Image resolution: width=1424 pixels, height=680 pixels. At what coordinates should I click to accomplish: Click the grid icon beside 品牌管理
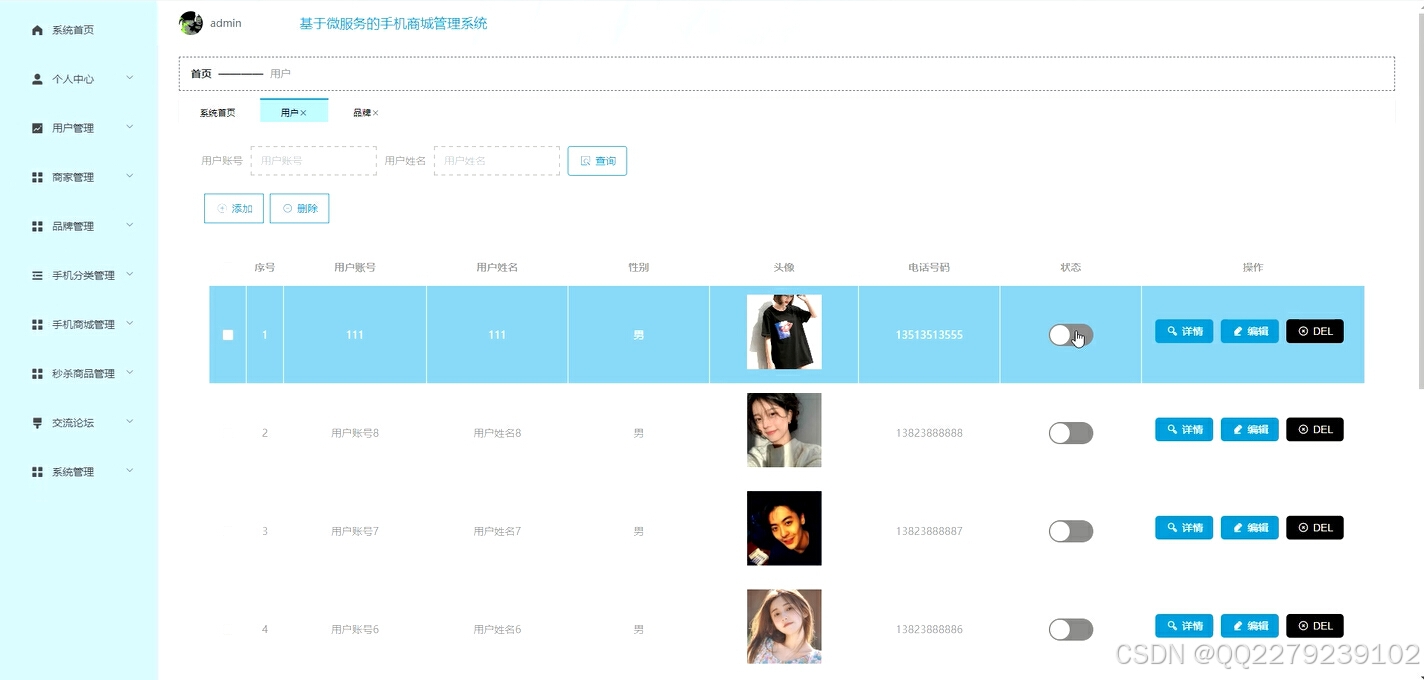(x=38, y=226)
